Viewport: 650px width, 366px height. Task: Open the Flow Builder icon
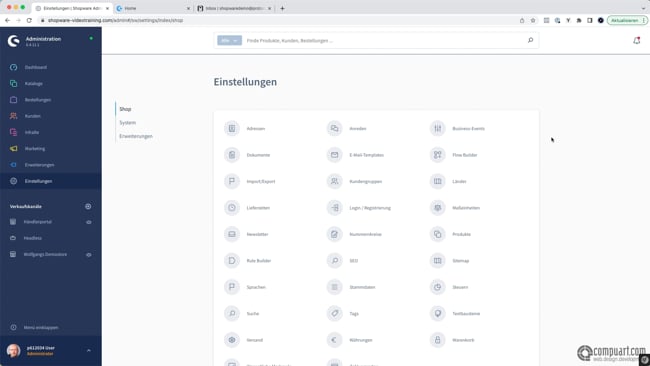(437, 155)
